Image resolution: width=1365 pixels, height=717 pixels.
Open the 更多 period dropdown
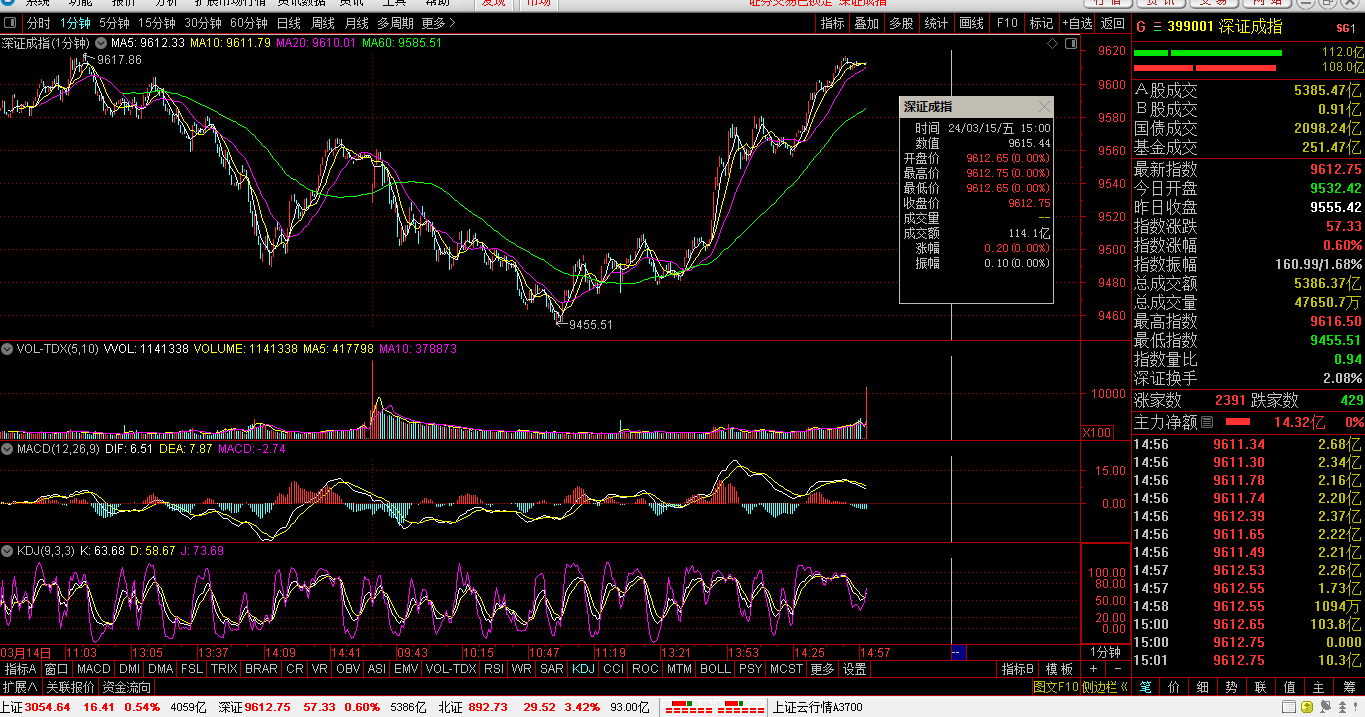pyautogui.click(x=438, y=23)
